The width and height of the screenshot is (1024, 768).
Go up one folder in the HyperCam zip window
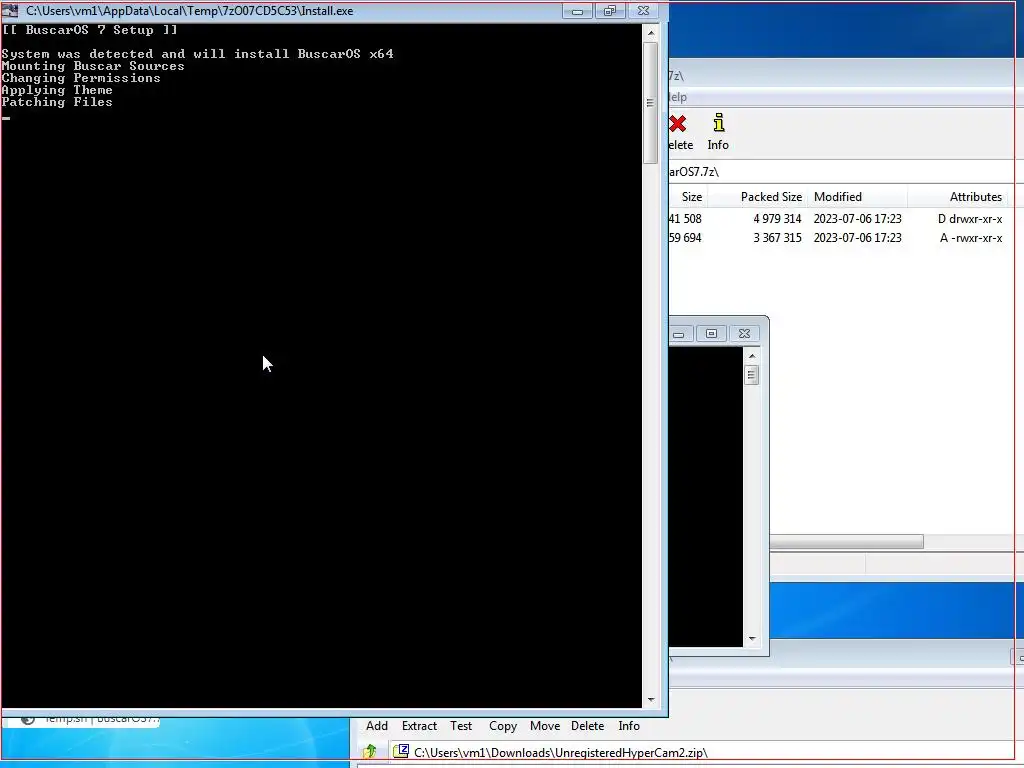tap(370, 752)
